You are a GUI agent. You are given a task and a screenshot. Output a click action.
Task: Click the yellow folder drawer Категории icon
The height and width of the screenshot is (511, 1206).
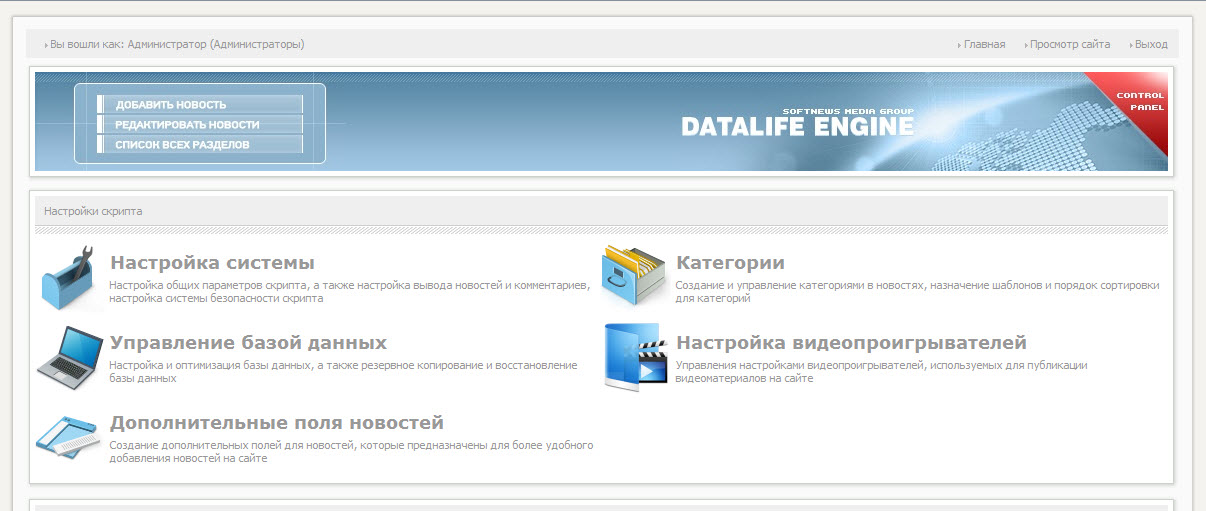click(x=635, y=275)
